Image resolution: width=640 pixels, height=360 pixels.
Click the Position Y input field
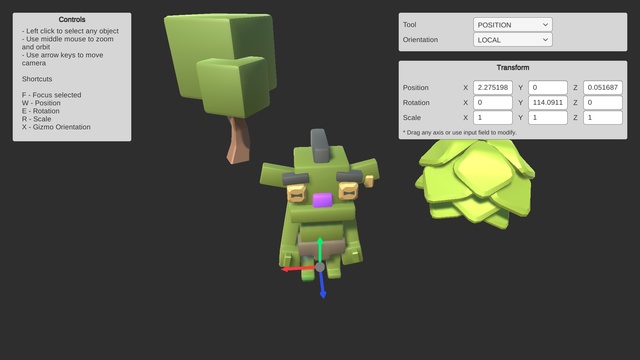548,87
